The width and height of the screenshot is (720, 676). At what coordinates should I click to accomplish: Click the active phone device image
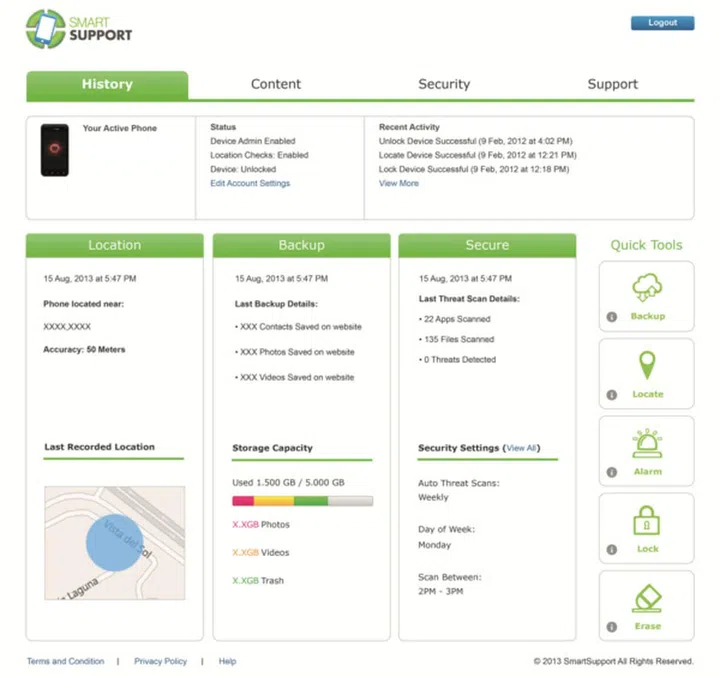(55, 150)
